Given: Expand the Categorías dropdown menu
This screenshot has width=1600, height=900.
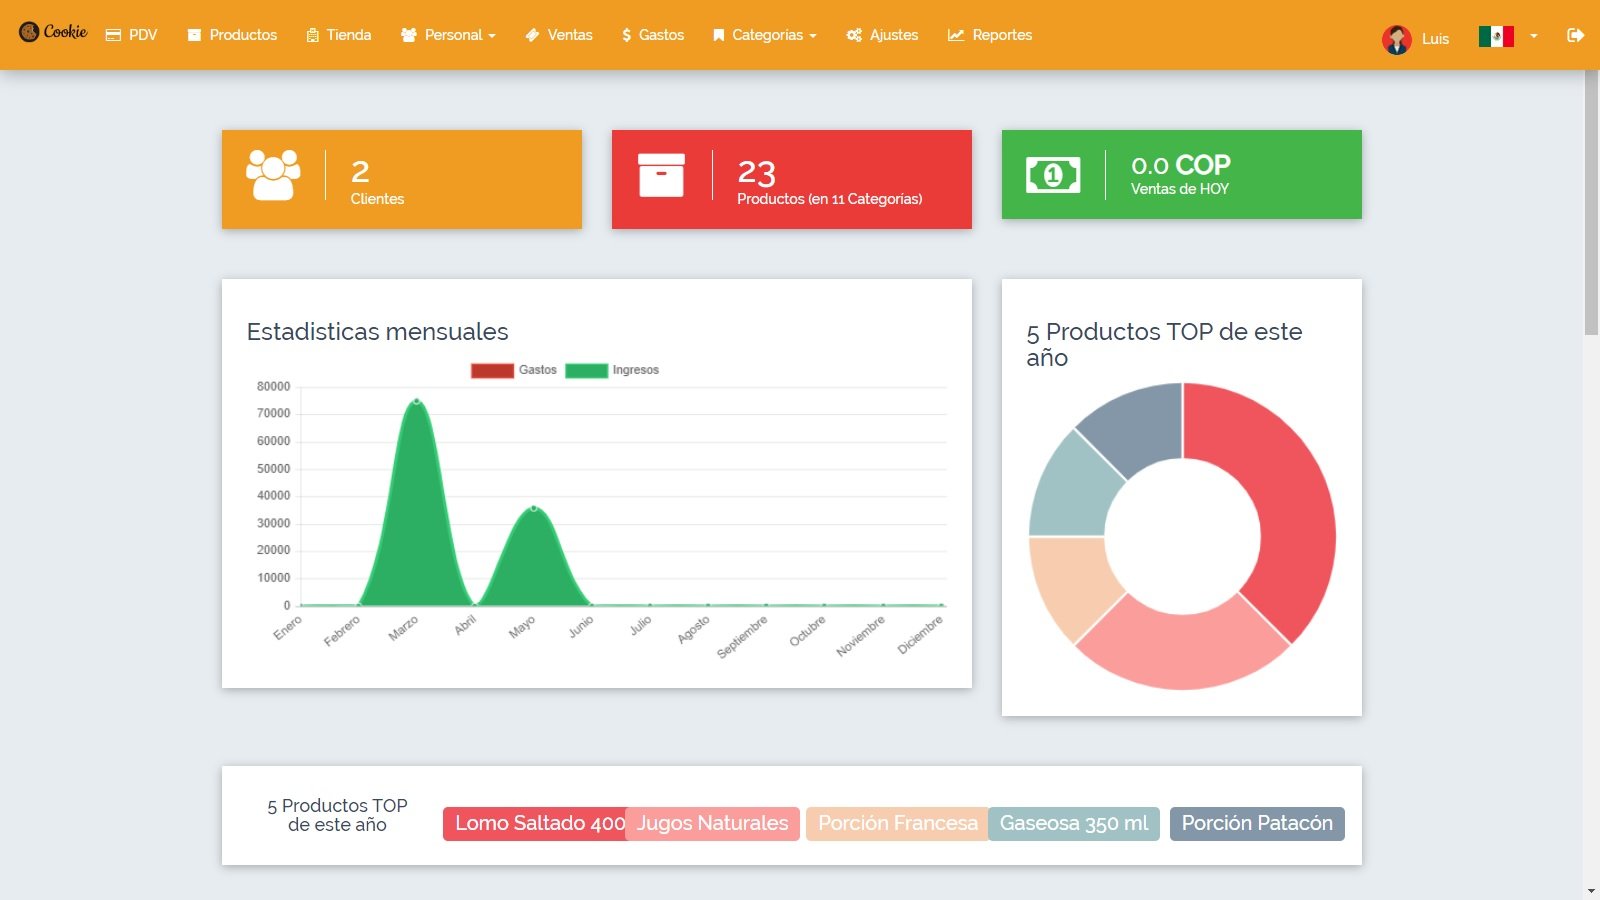Looking at the screenshot, I should point(765,35).
